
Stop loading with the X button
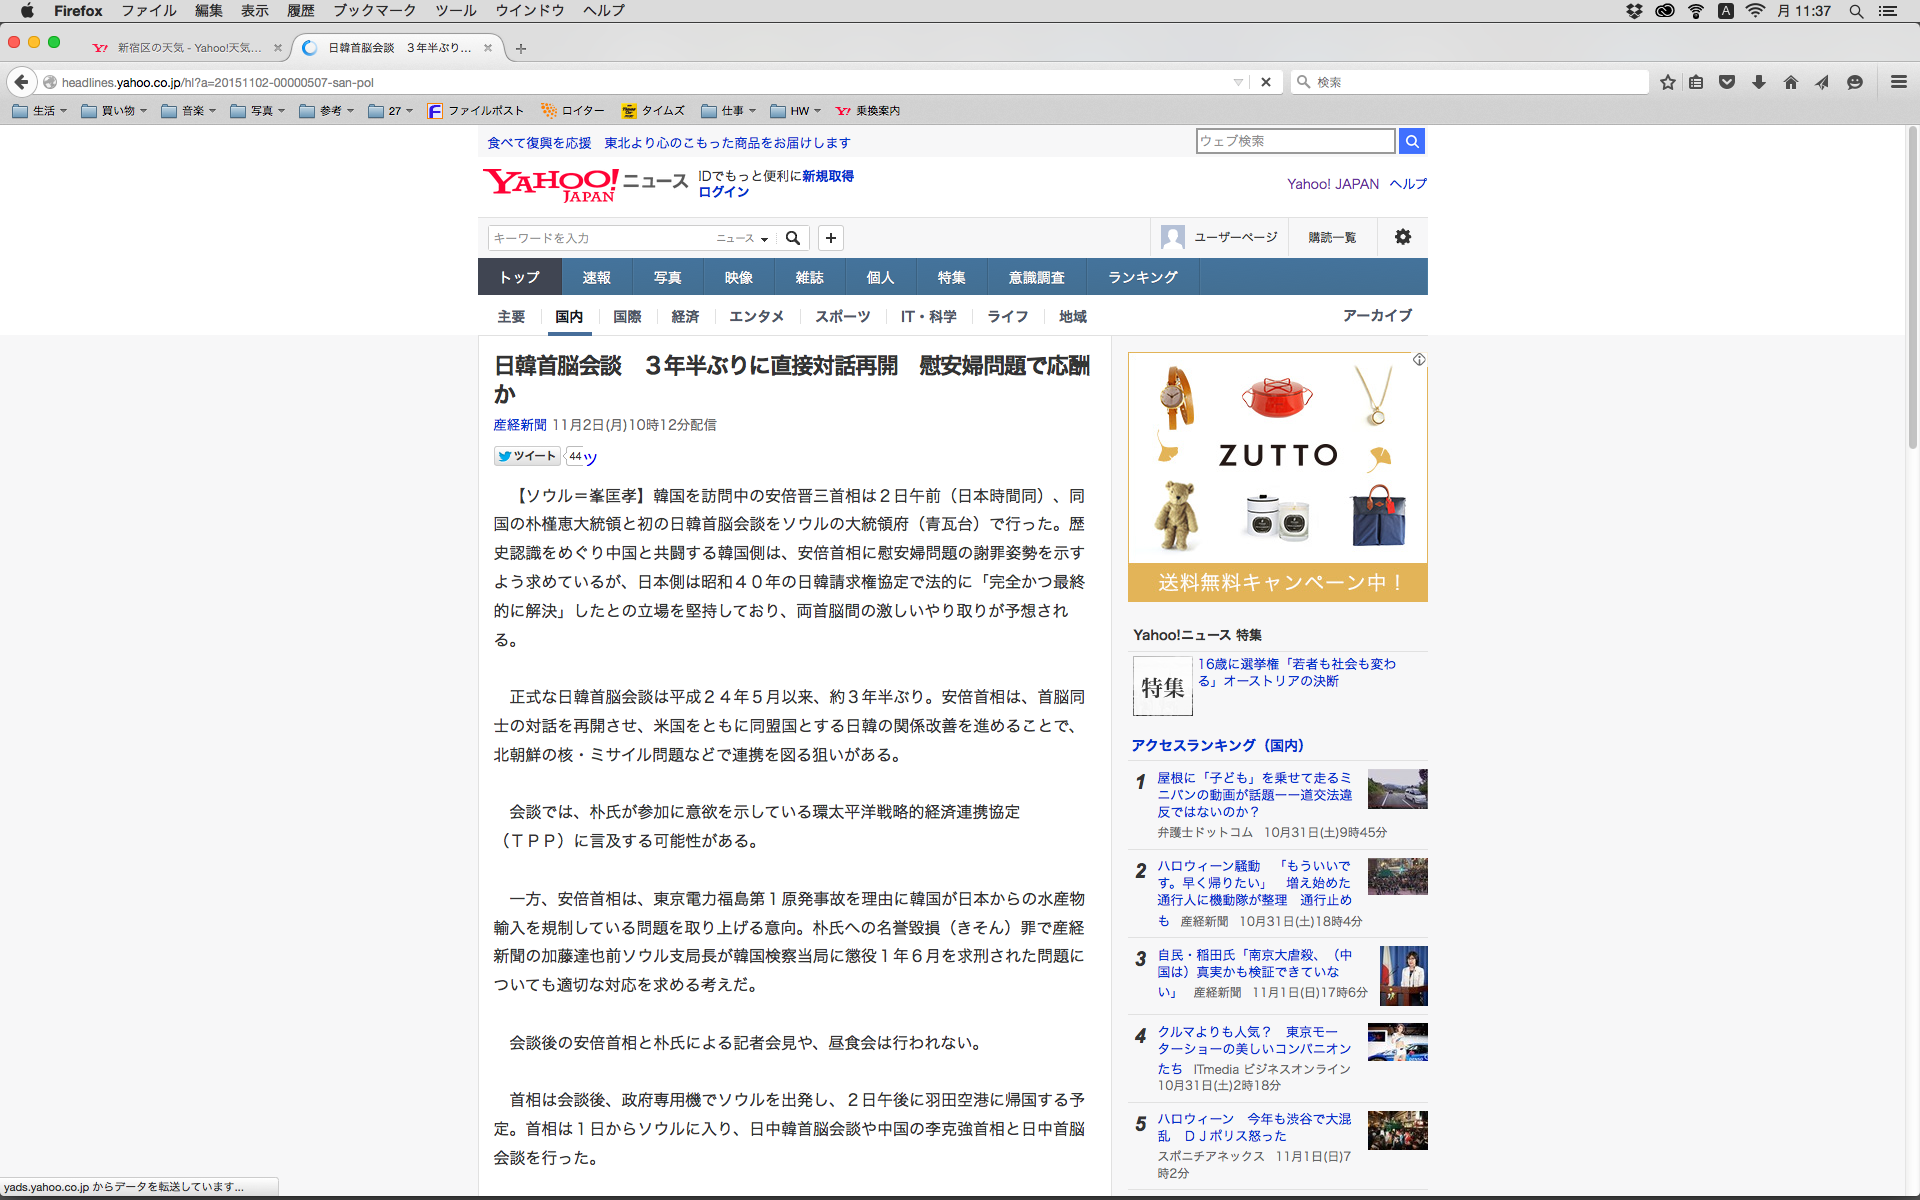tap(1266, 82)
